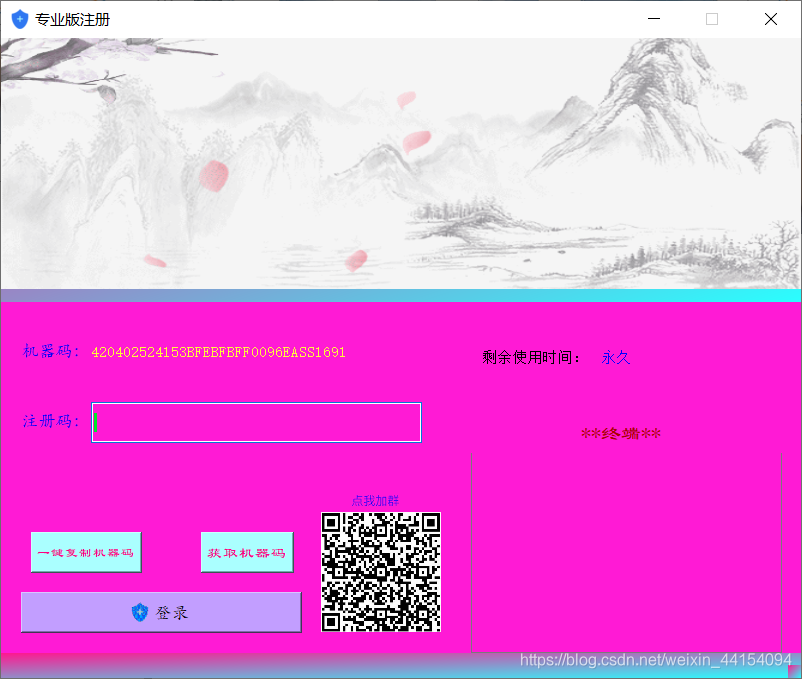
Task: Click 获取机器码 button
Action: click(x=247, y=552)
